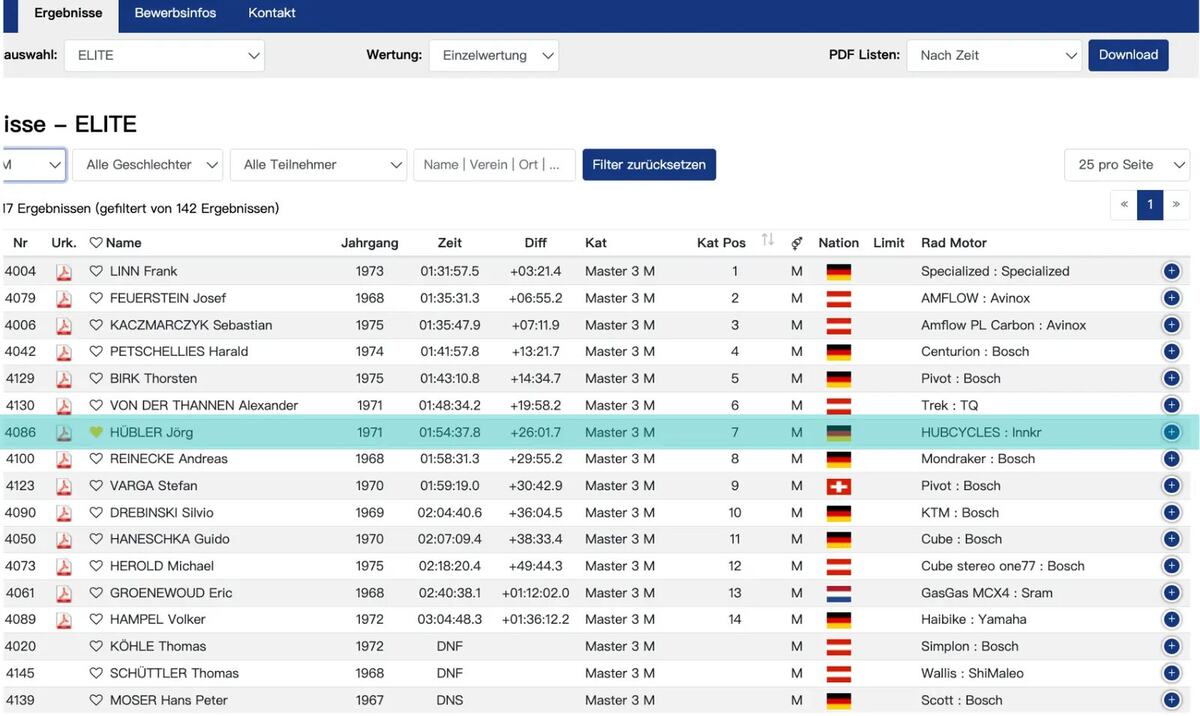Open PDF certificate for GROENEWOUD Eric
Image resolution: width=1200 pixels, height=716 pixels.
(64, 593)
